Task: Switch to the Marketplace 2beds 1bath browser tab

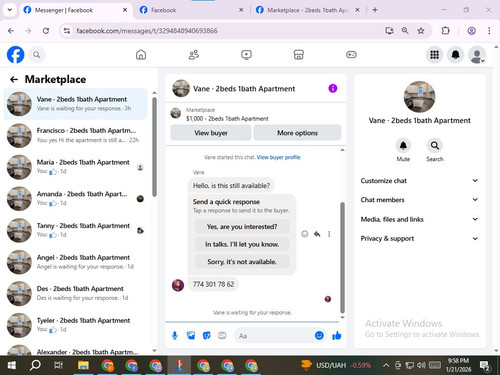Action: [308, 10]
